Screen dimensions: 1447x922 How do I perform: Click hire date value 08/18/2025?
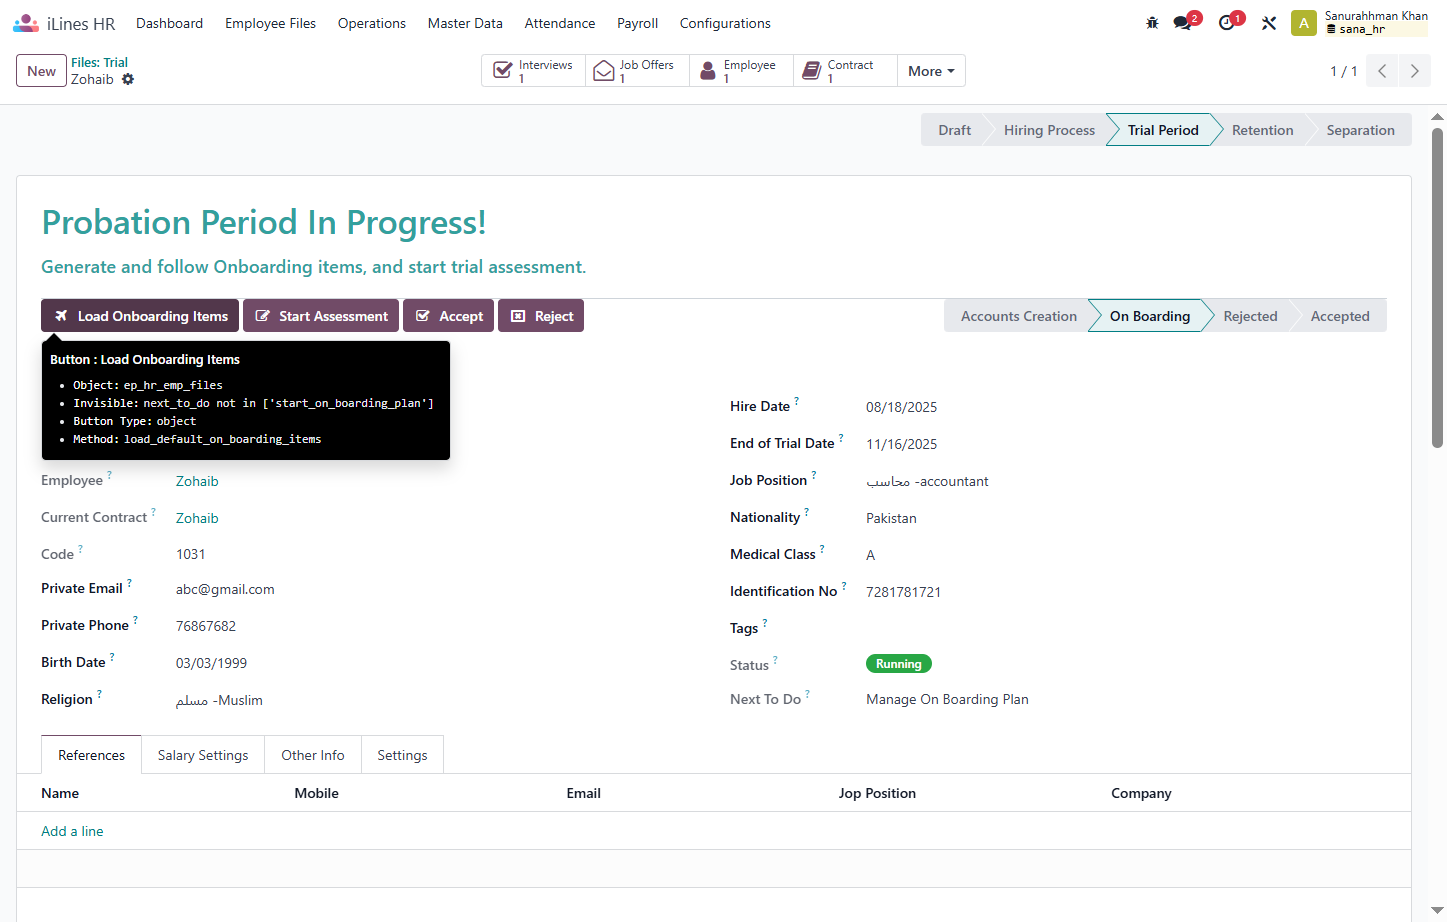coord(901,407)
